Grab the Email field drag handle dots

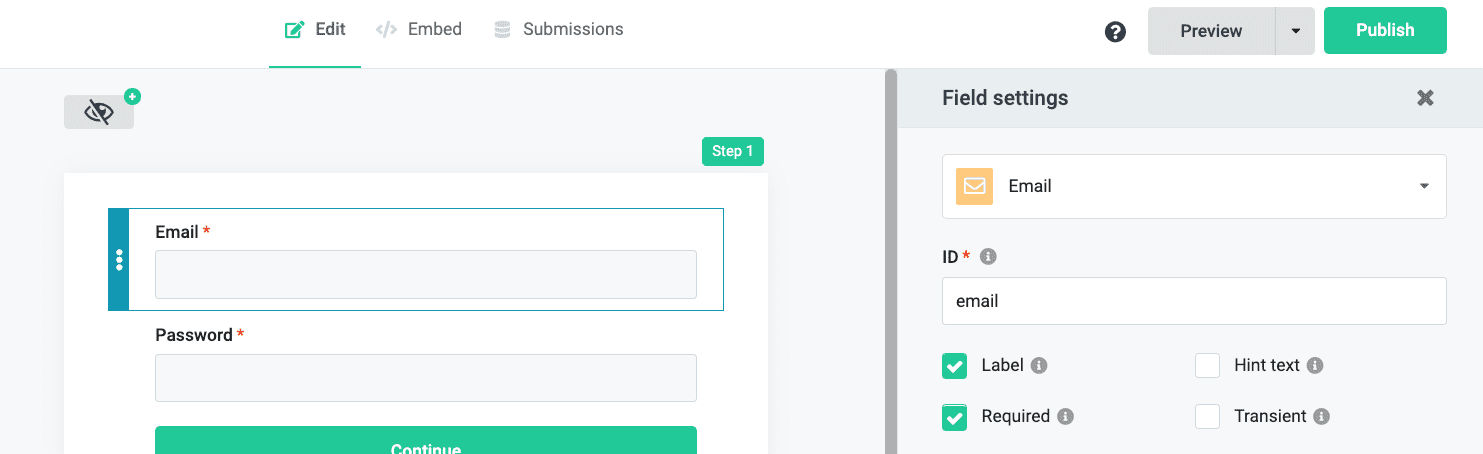pyautogui.click(x=119, y=260)
